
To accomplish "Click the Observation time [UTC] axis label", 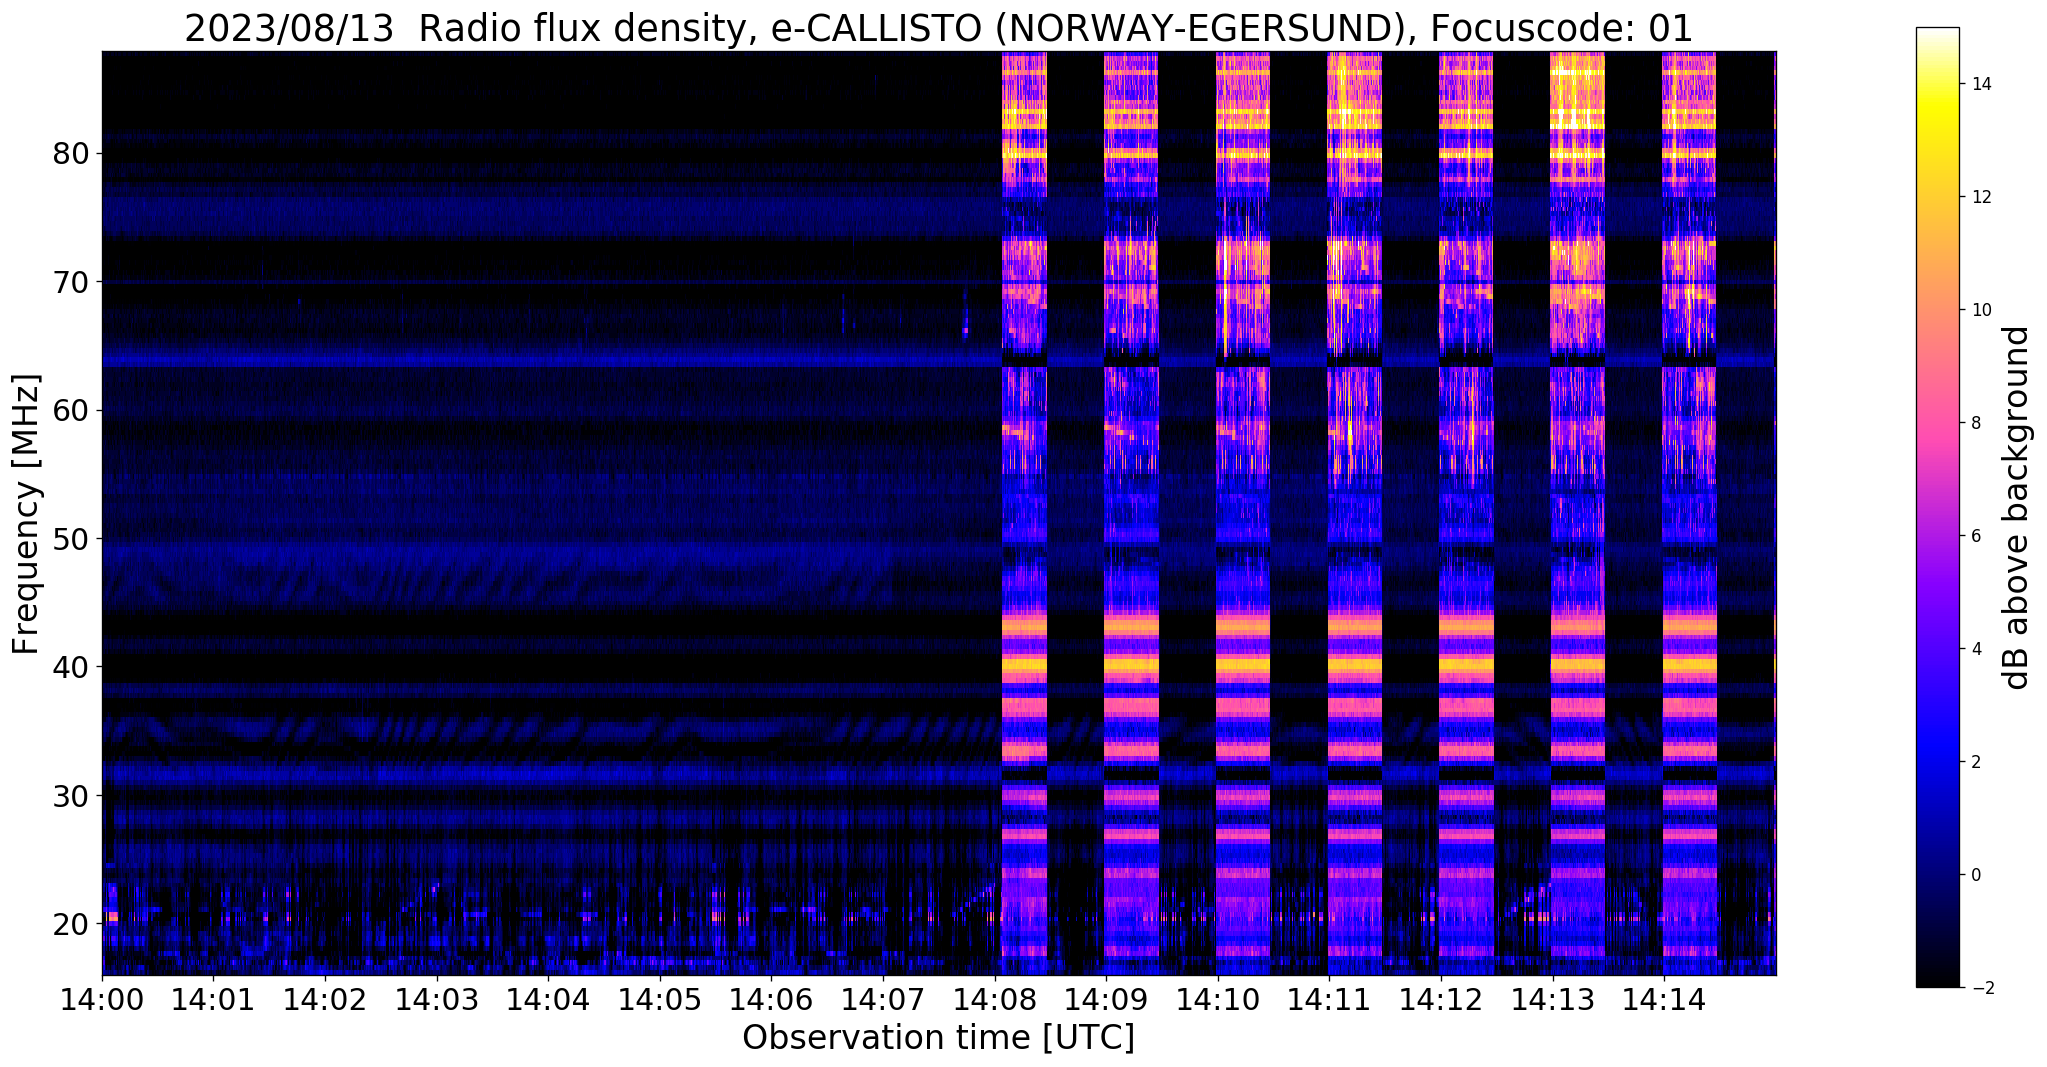I will [x=938, y=1038].
